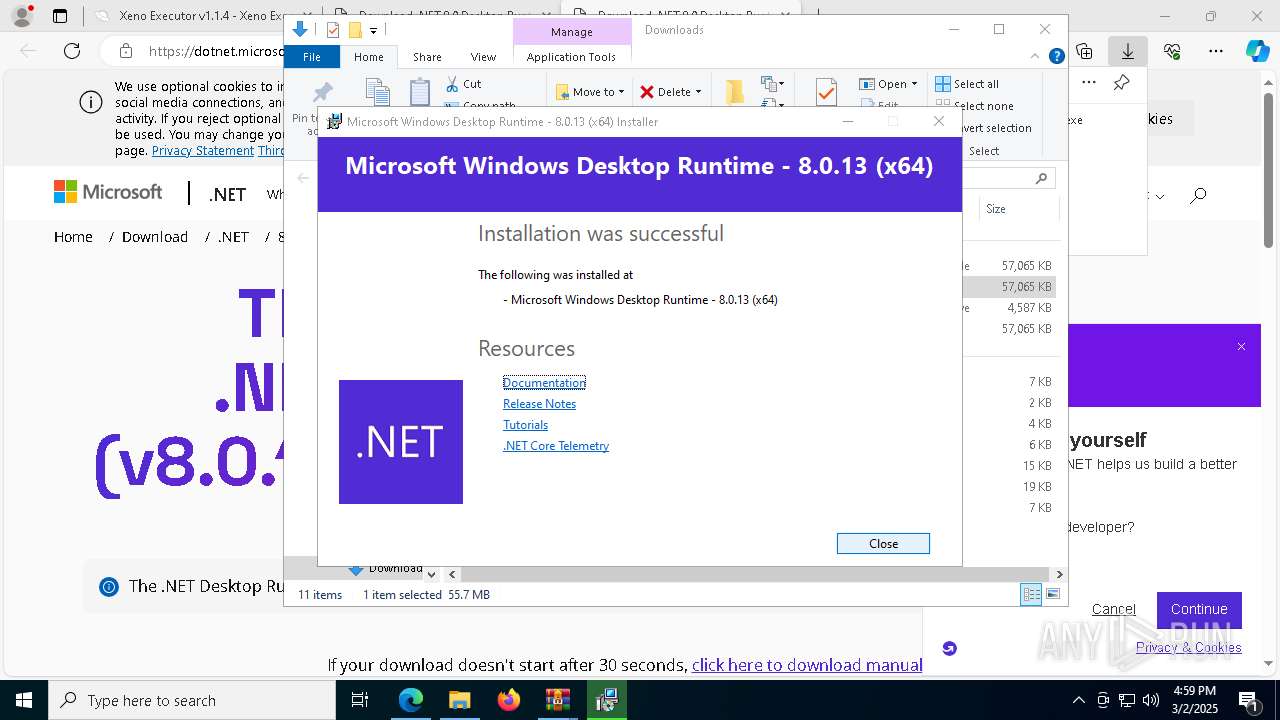Close the .NET Desktop Runtime installer
The height and width of the screenshot is (720, 1280).
point(883,543)
